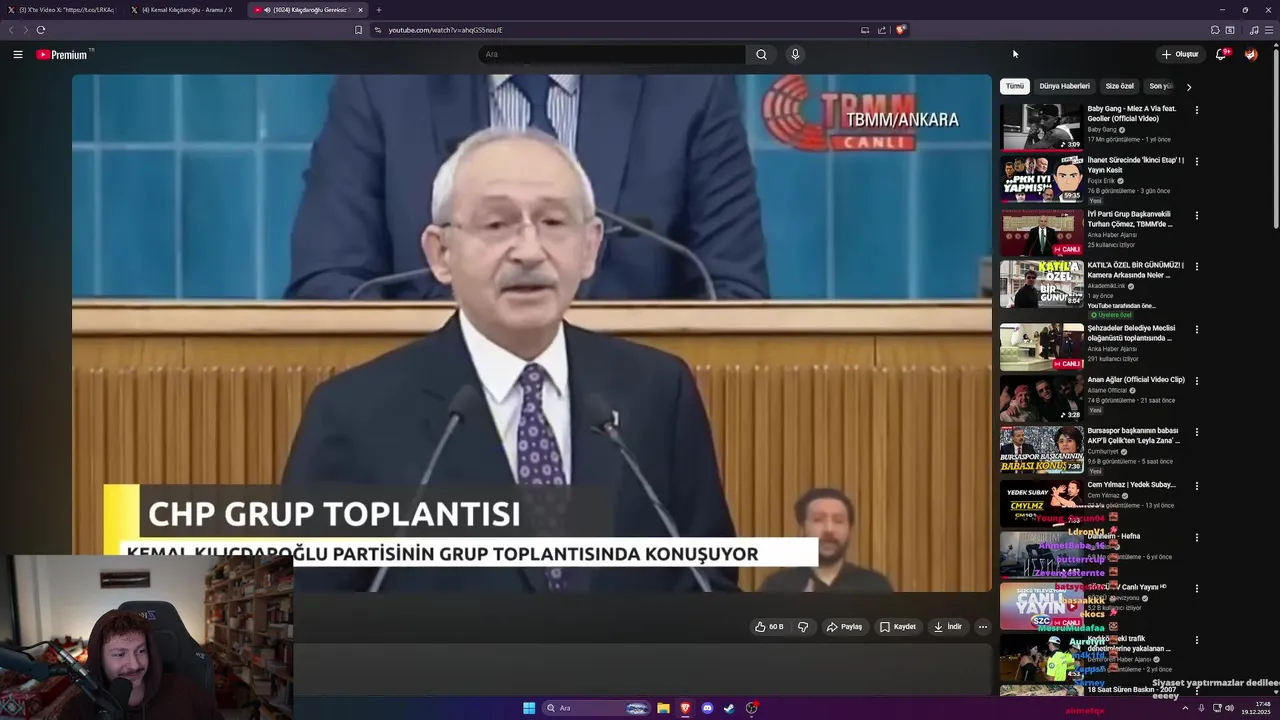This screenshot has height=720, width=1280.
Task: Open options for KATİL'A ÖZEL video
Action: coord(1197,267)
